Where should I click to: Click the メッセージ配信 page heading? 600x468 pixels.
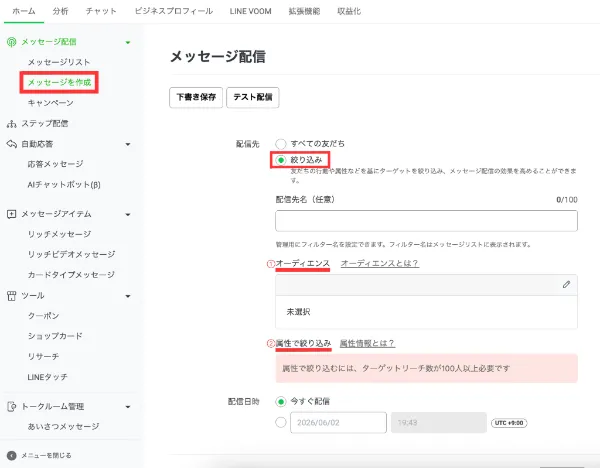coord(218,57)
